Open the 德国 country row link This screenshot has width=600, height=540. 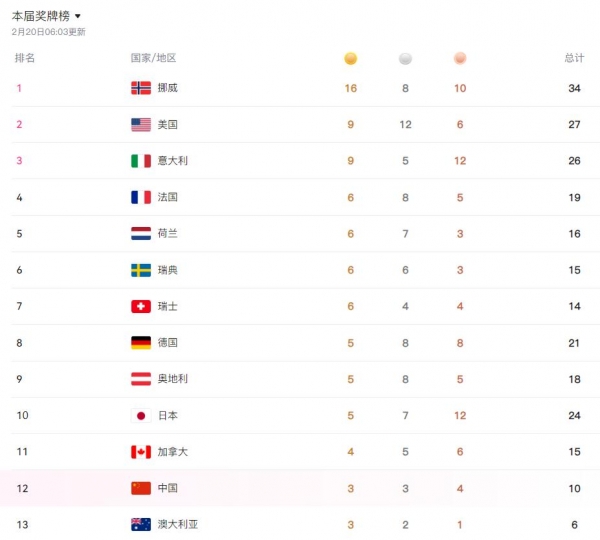pyautogui.click(x=167, y=343)
